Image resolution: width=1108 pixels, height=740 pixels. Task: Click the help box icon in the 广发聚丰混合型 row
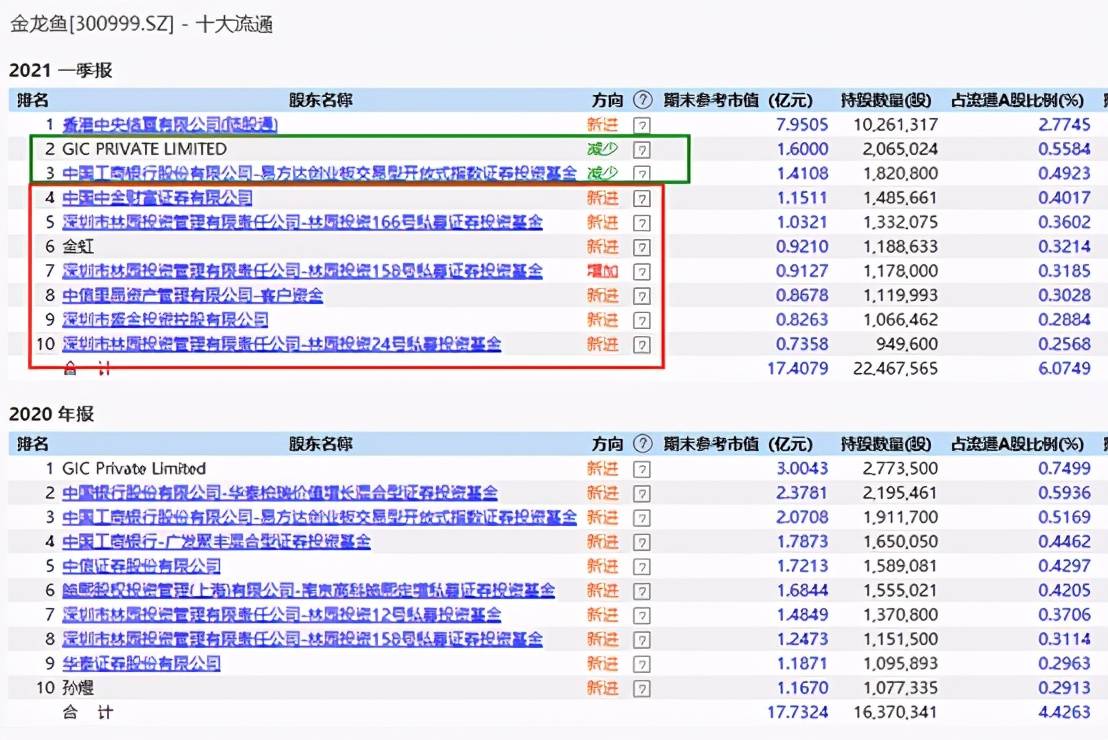(642, 542)
